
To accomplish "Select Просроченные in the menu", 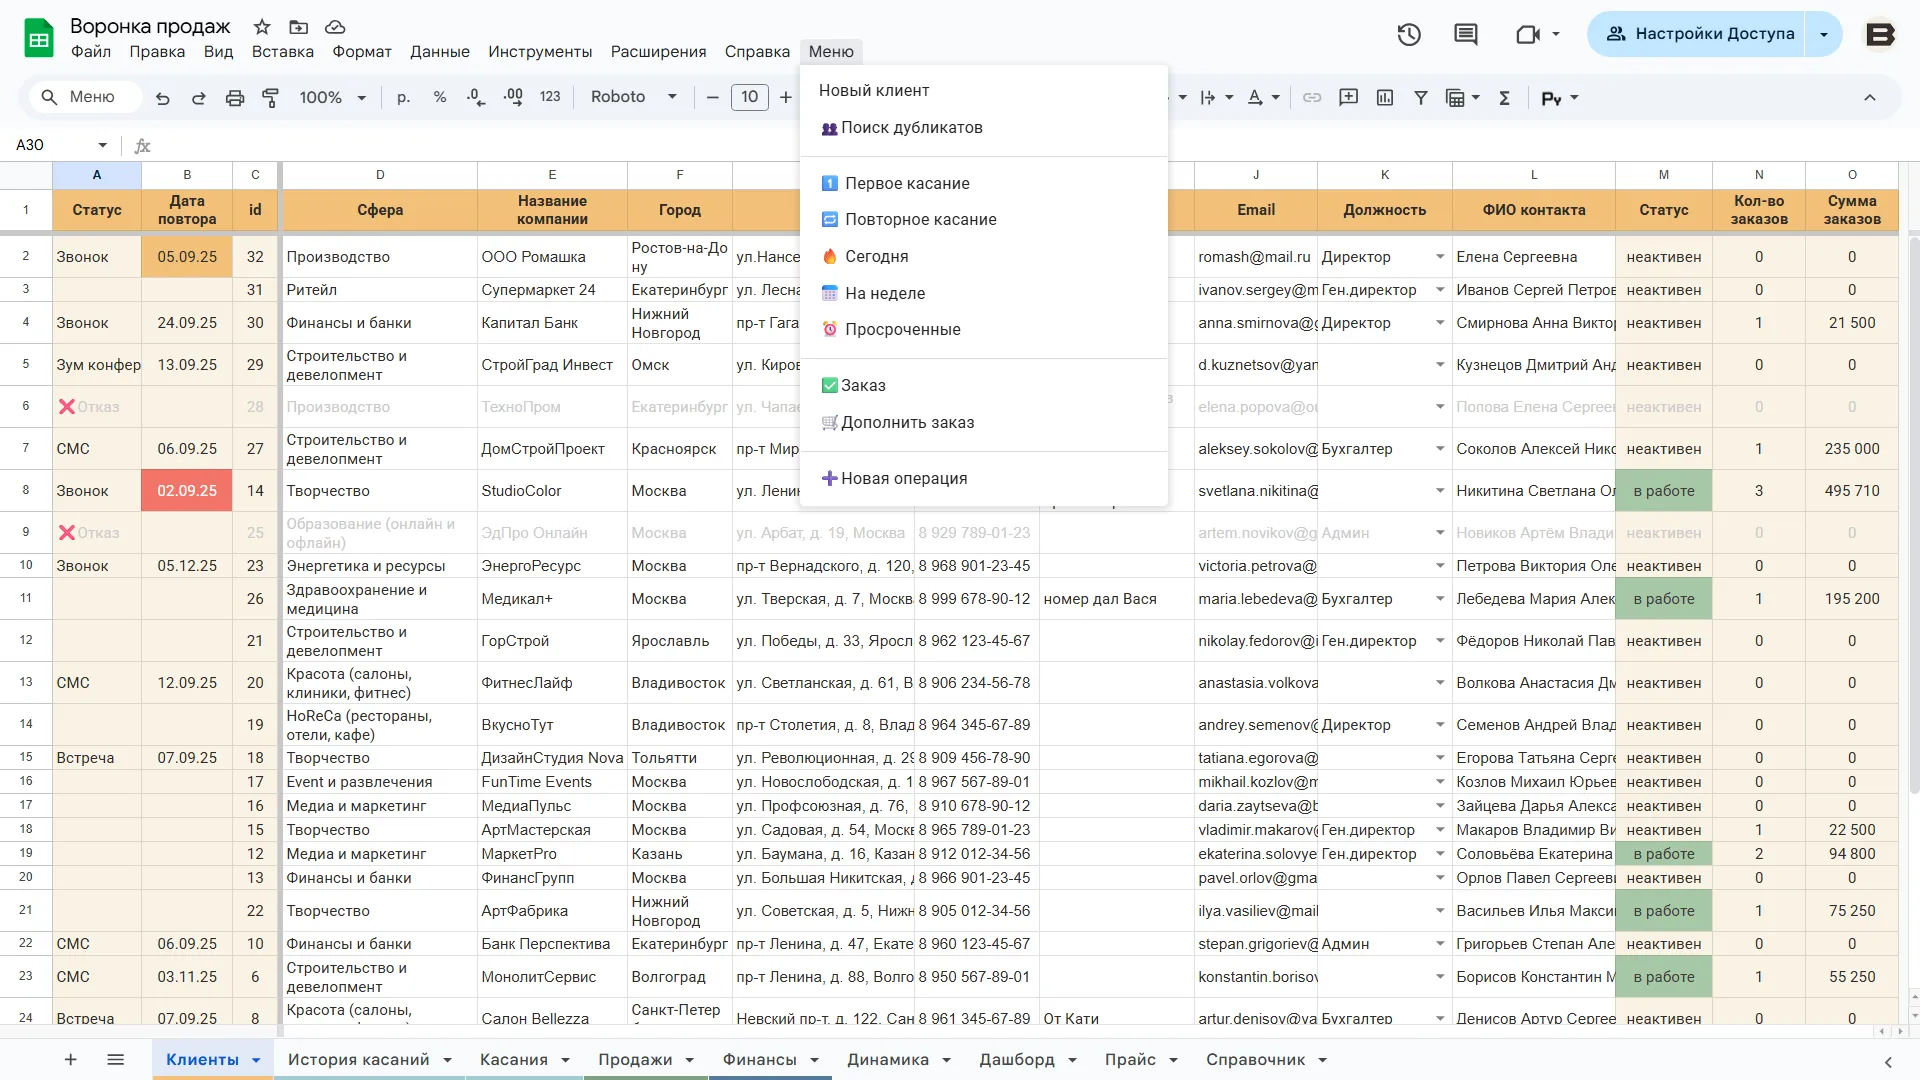I will 902,330.
